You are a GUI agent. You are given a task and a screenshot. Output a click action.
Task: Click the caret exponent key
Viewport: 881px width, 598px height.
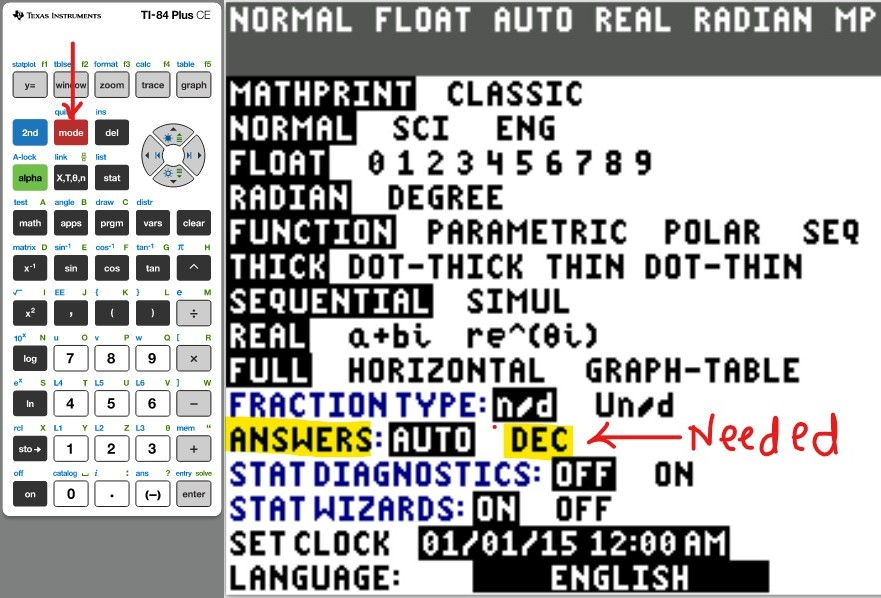pyautogui.click(x=194, y=268)
